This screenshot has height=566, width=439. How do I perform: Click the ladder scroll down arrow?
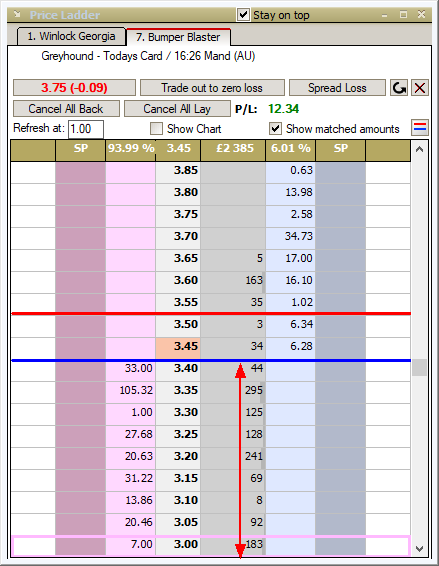click(419, 549)
